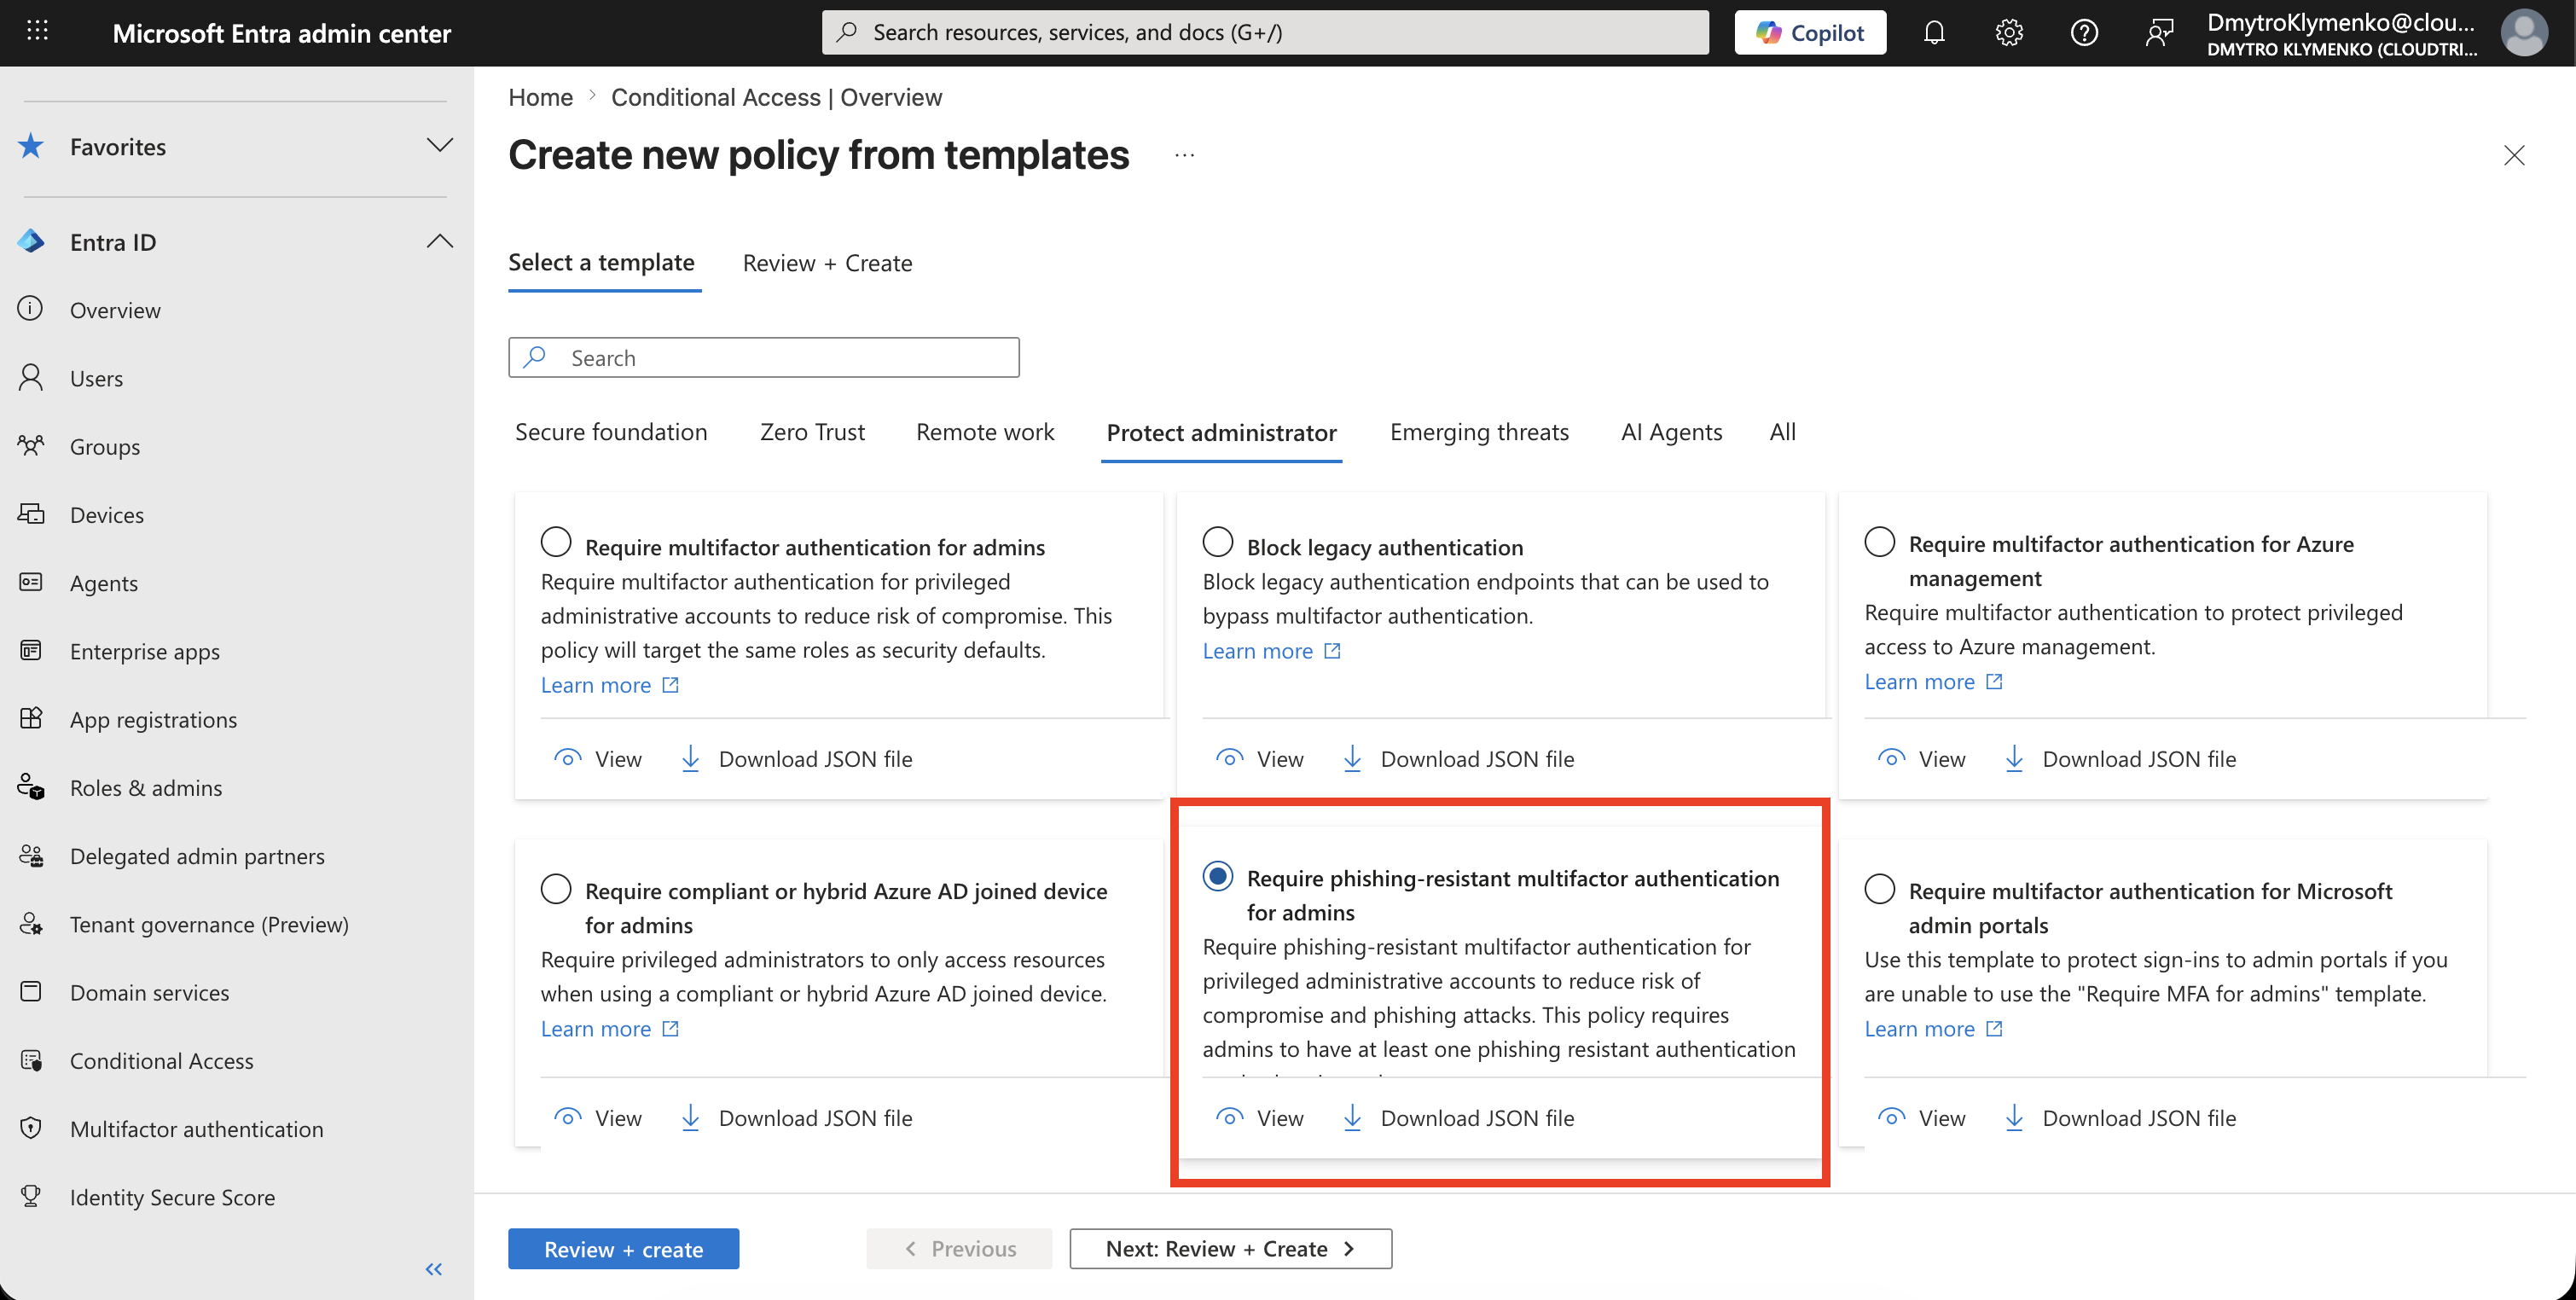Click the Groups people icon
The height and width of the screenshot is (1300, 2576).
31,445
